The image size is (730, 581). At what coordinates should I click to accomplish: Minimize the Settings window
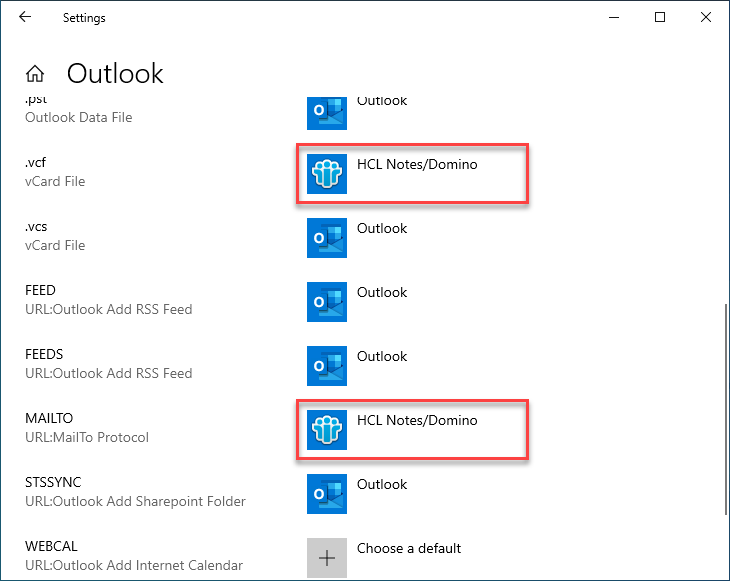click(614, 17)
